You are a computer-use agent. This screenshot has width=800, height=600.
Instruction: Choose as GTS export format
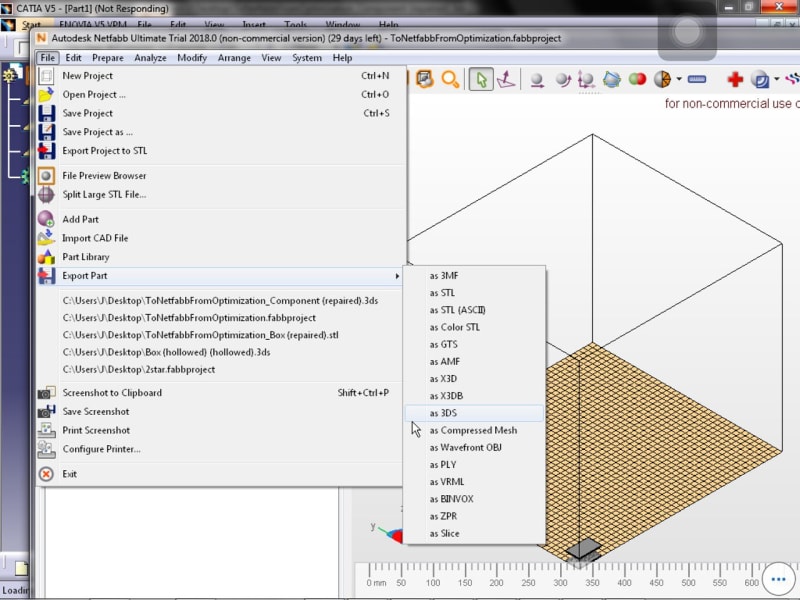[474, 344]
